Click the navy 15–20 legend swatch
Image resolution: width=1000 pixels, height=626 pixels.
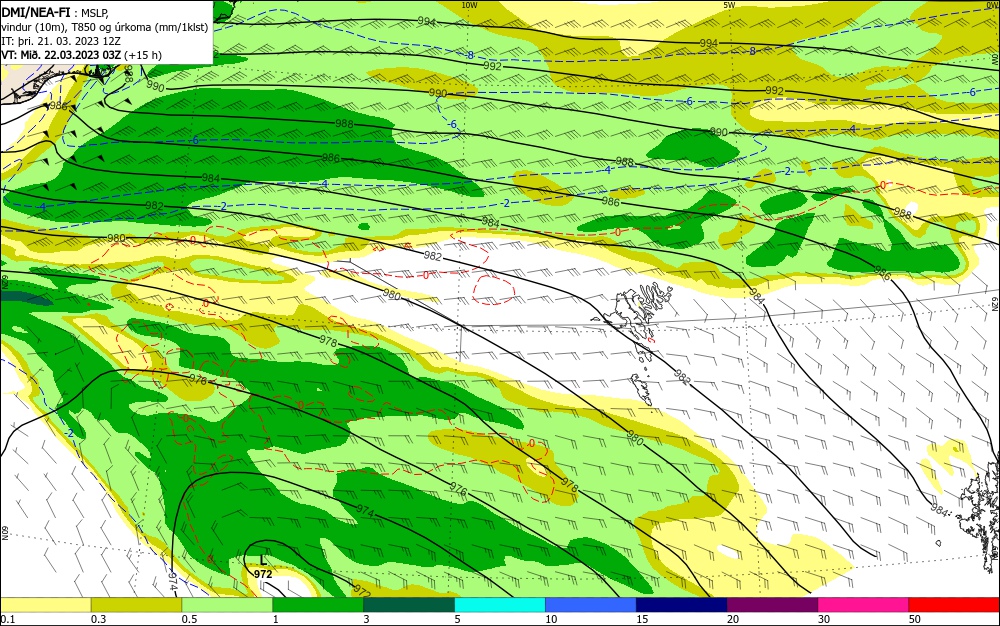682,605
